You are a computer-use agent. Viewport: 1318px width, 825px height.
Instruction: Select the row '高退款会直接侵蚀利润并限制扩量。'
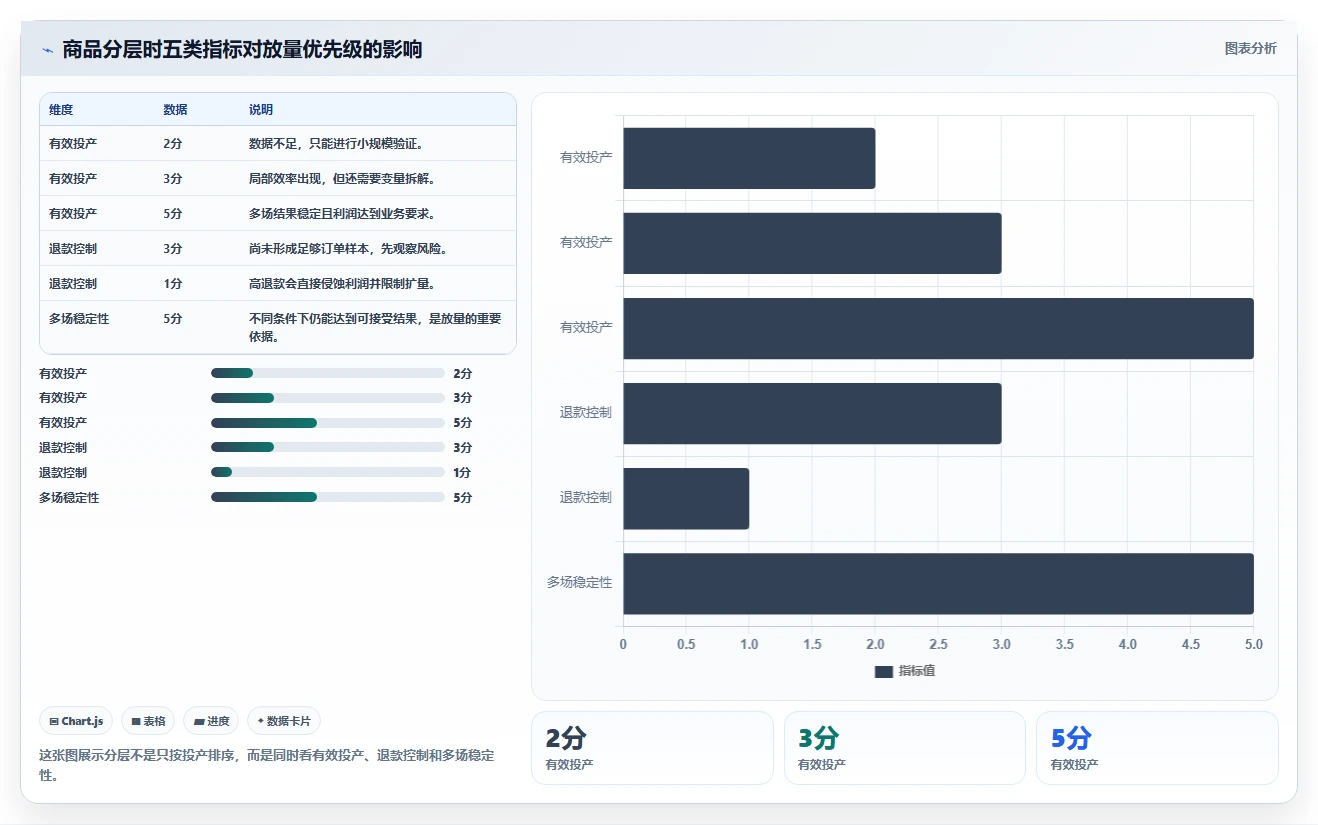coord(278,283)
